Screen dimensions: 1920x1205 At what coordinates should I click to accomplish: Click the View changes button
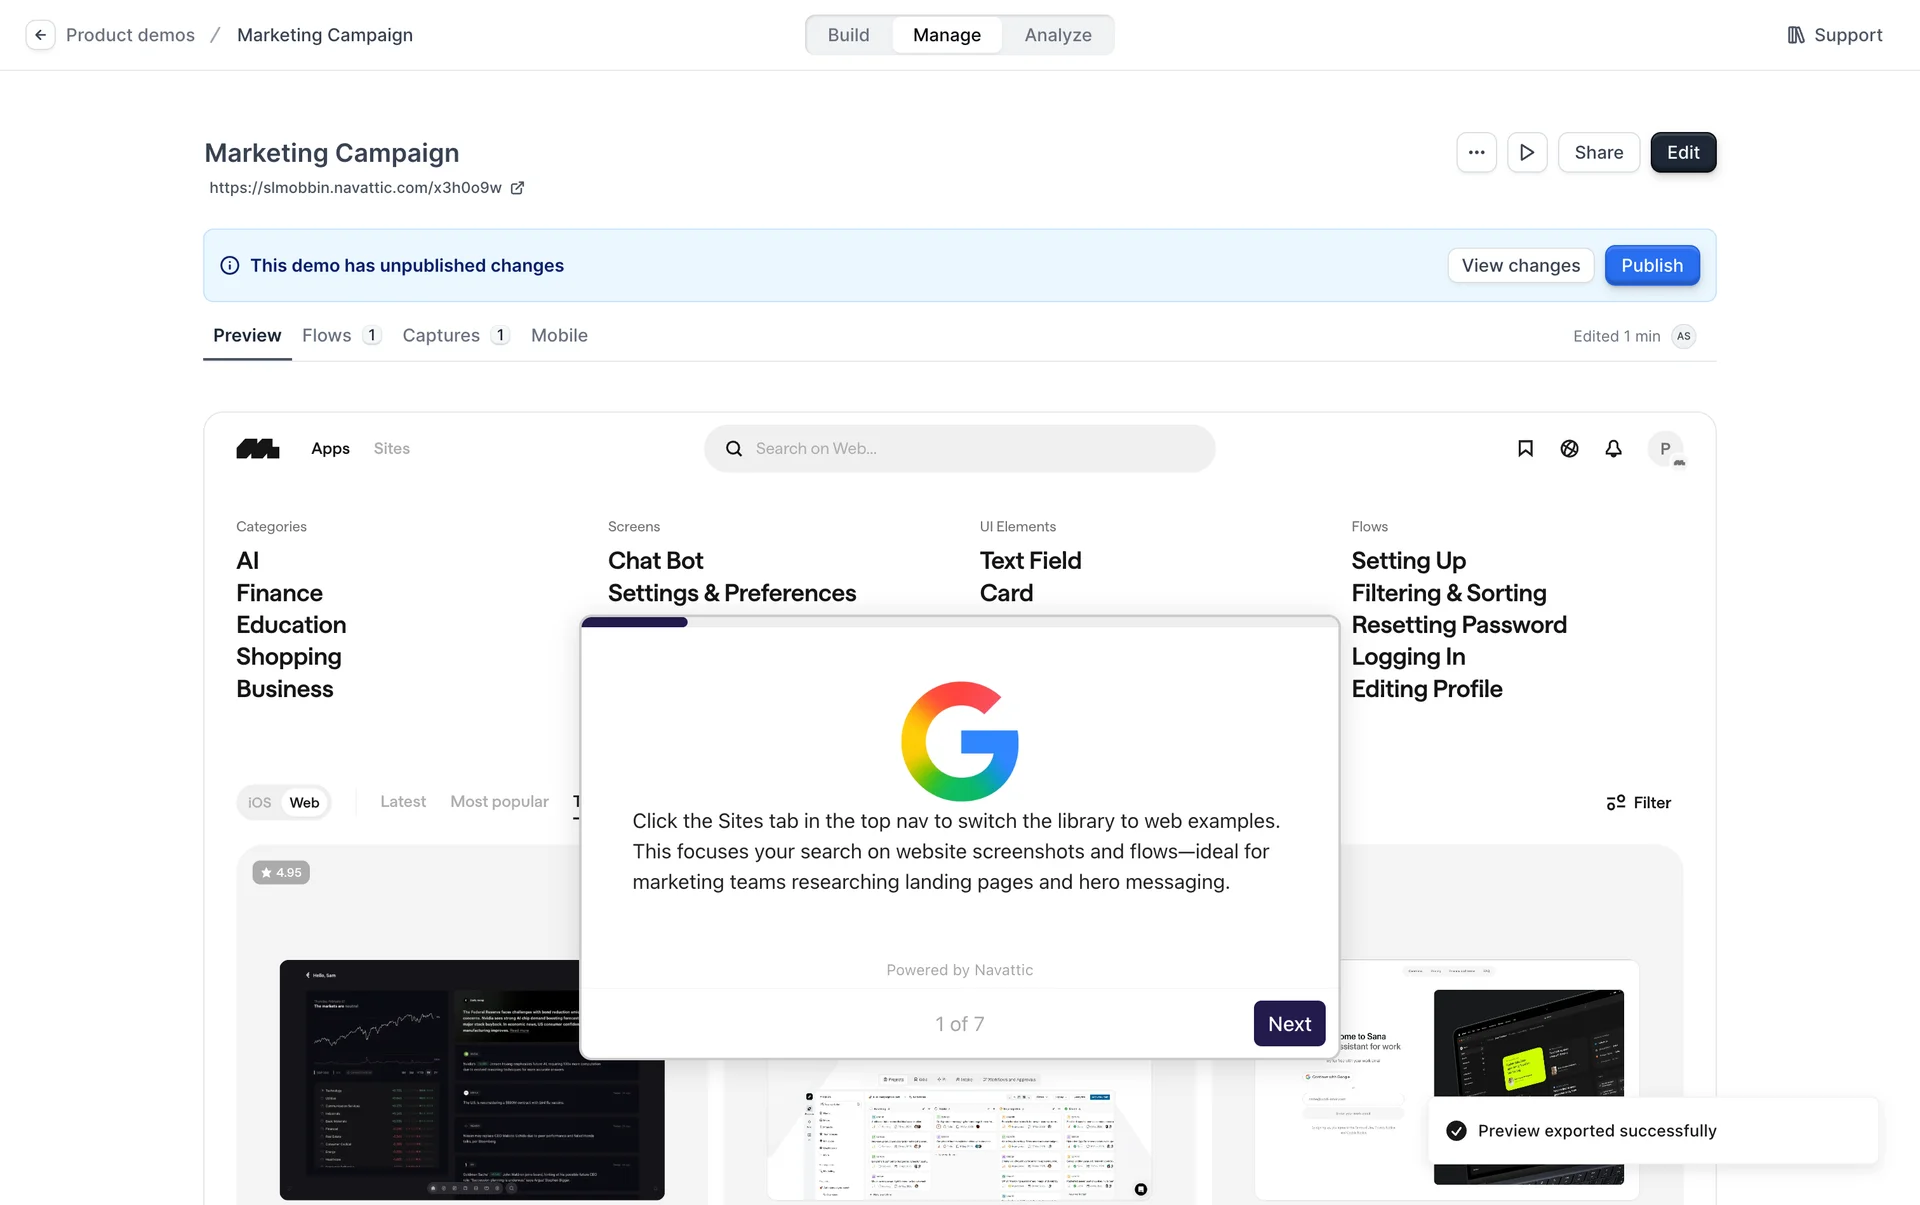(x=1520, y=266)
